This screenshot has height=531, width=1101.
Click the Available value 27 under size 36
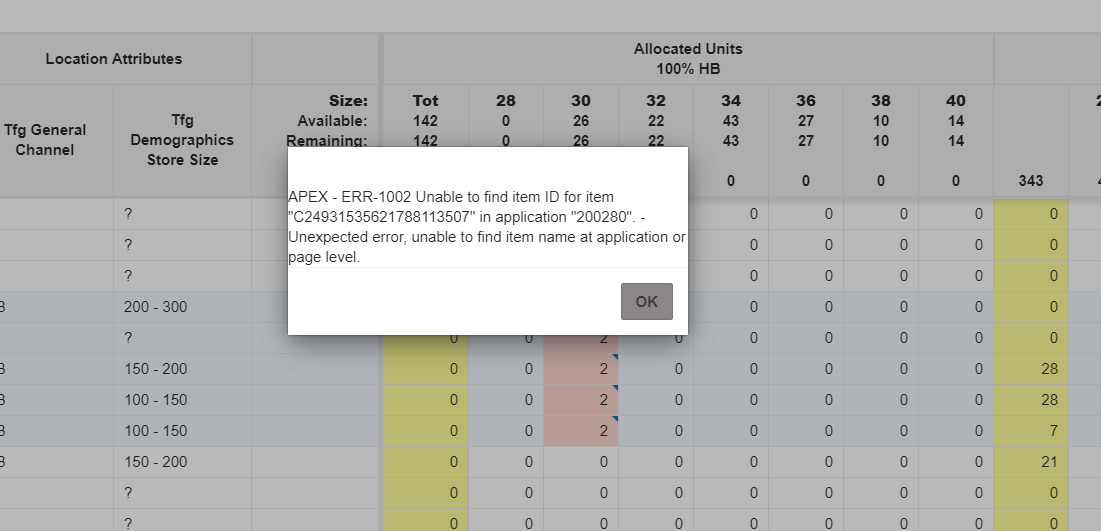click(806, 121)
